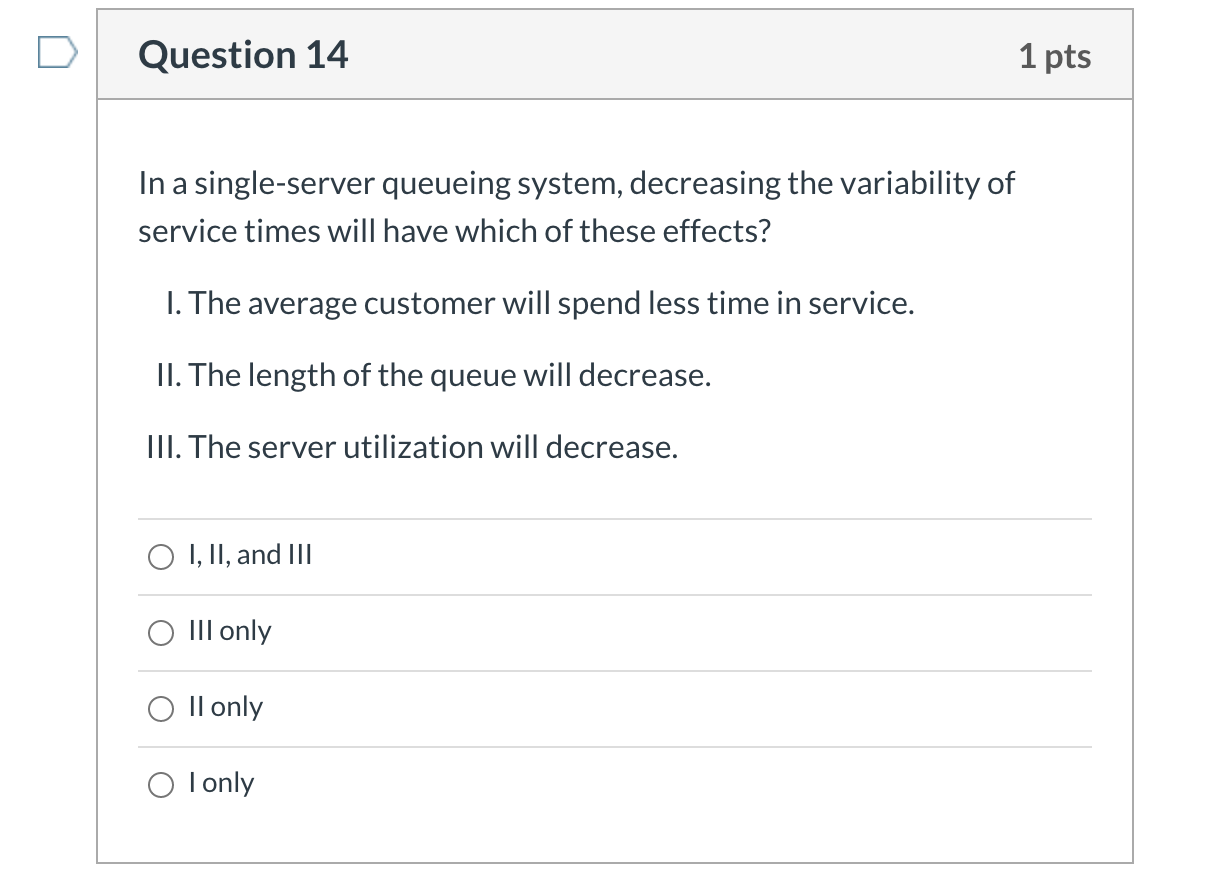Click statement III about server utilization
Image resolution: width=1232 pixels, height=896 pixels.
[409, 447]
